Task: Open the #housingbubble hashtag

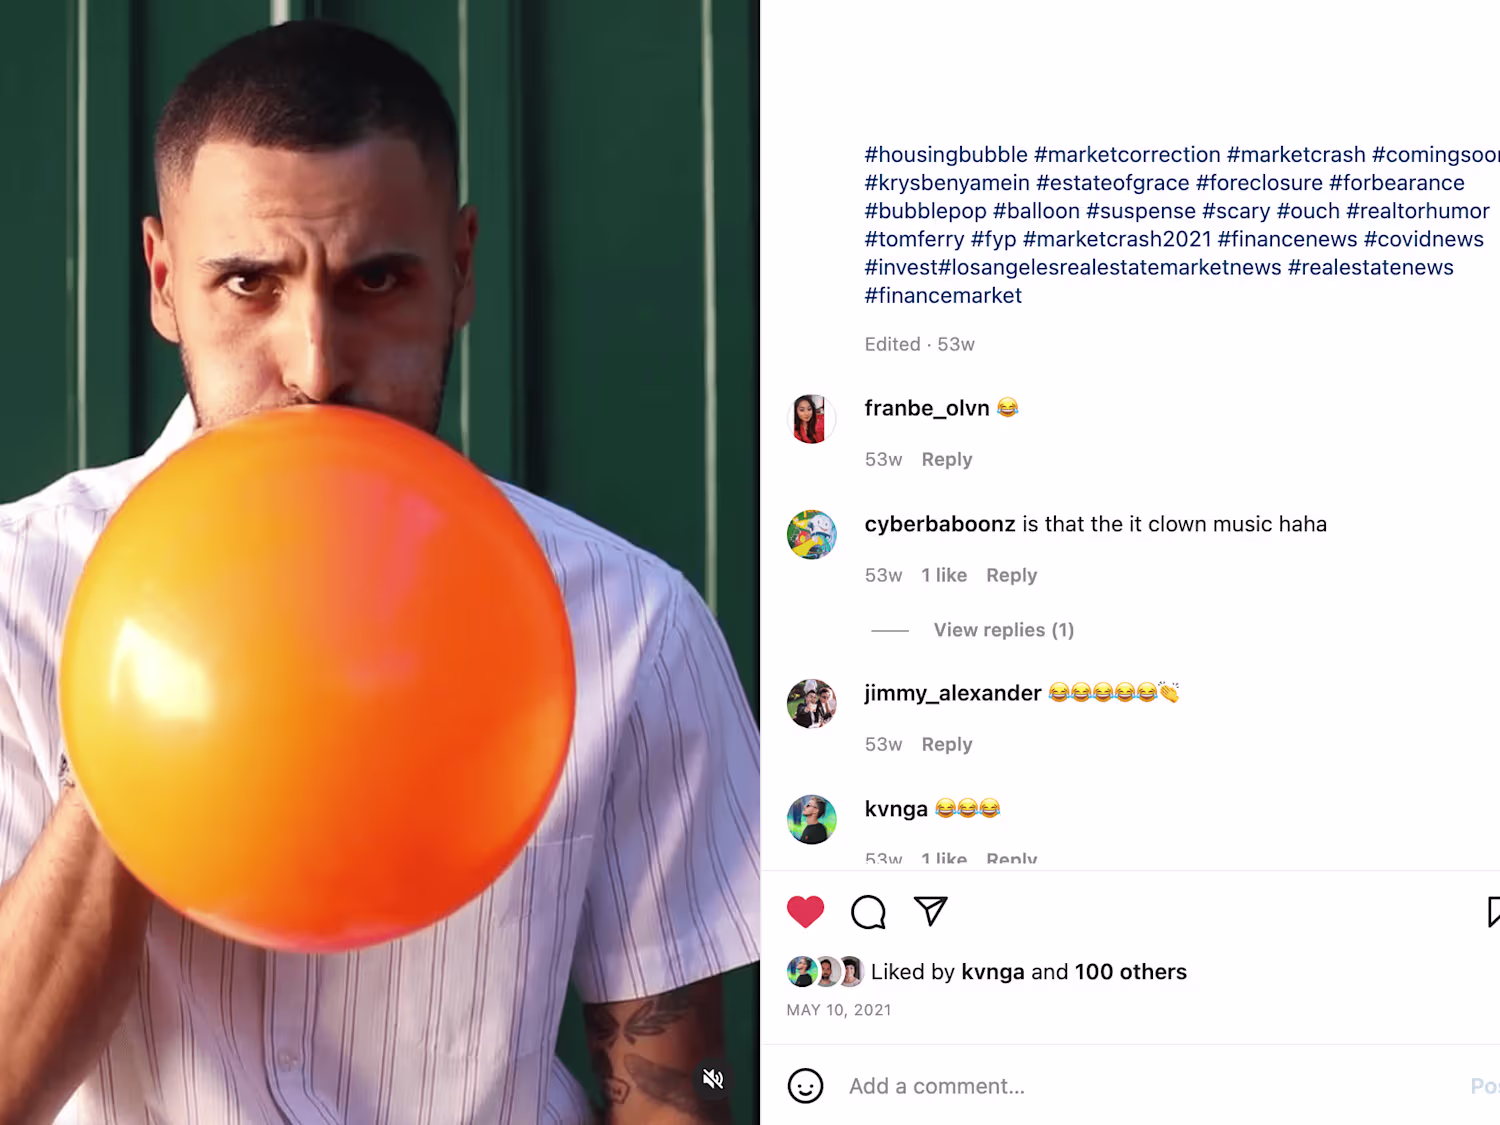Action: pyautogui.click(x=946, y=155)
